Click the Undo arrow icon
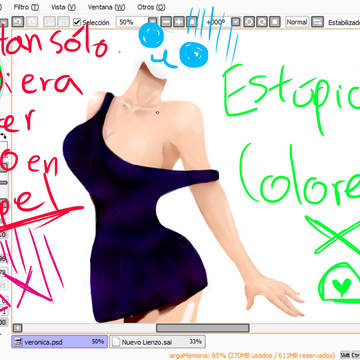The height and width of the screenshot is (360, 360). tap(18, 22)
